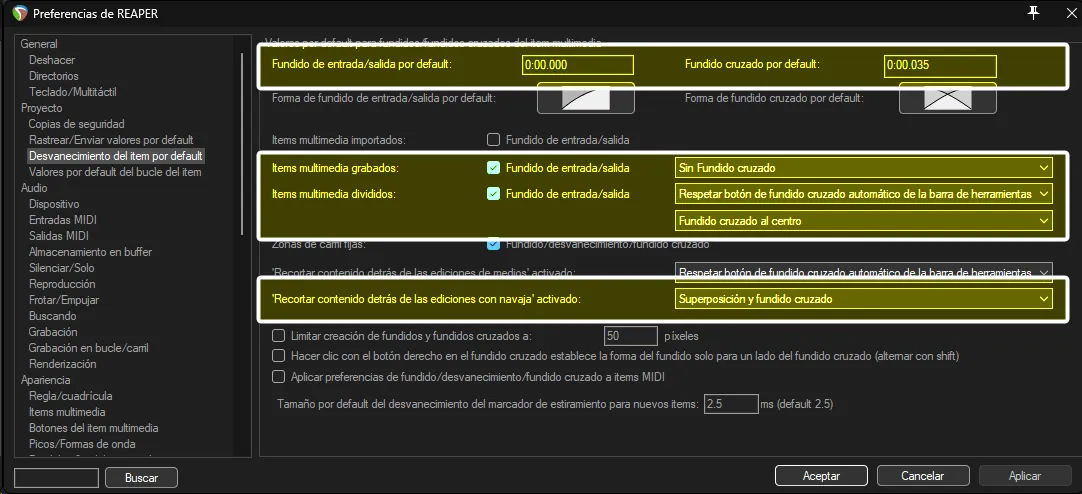The height and width of the screenshot is (494, 1082).
Task: Select Almacenamiento en buffer page
Action: click(90, 252)
